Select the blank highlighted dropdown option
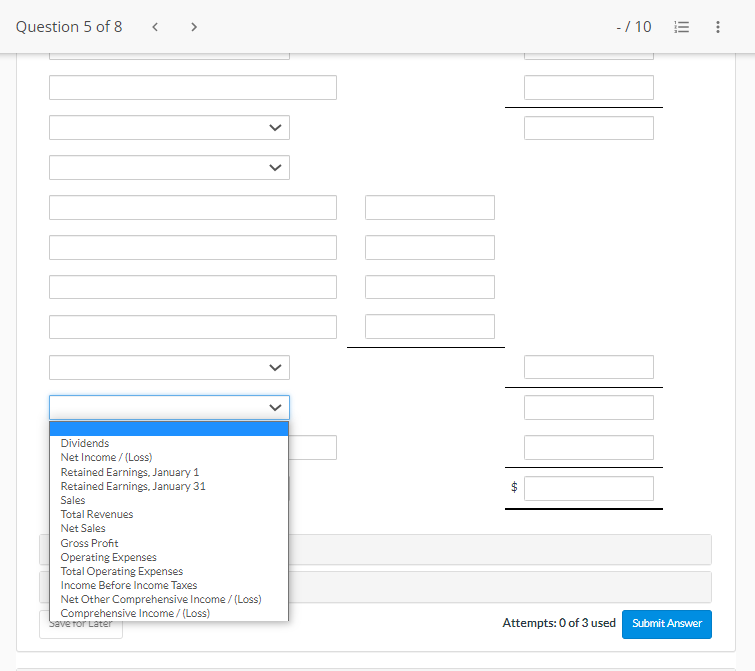 point(169,428)
